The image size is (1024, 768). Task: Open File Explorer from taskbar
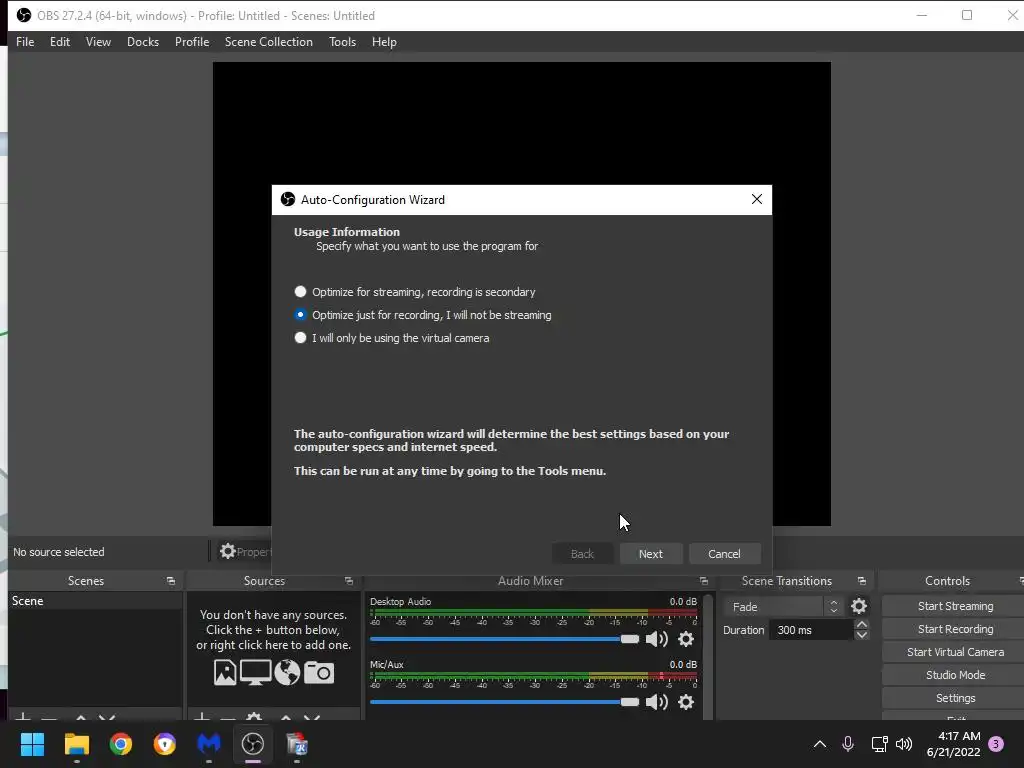[76, 744]
